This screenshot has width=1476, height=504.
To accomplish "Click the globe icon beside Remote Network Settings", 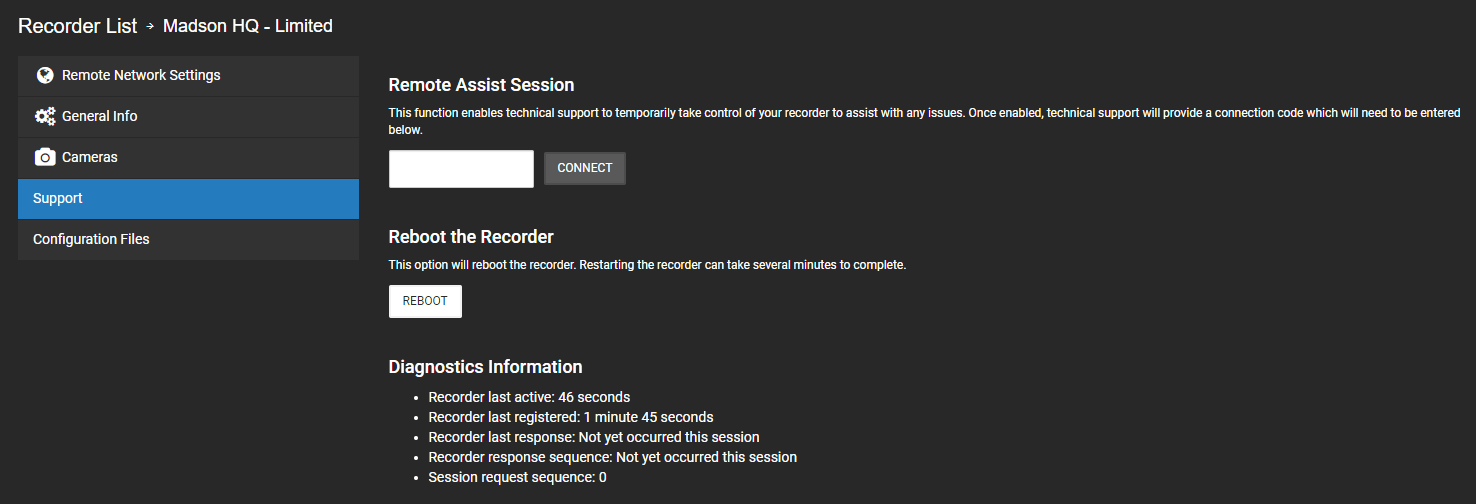I will click(44, 75).
